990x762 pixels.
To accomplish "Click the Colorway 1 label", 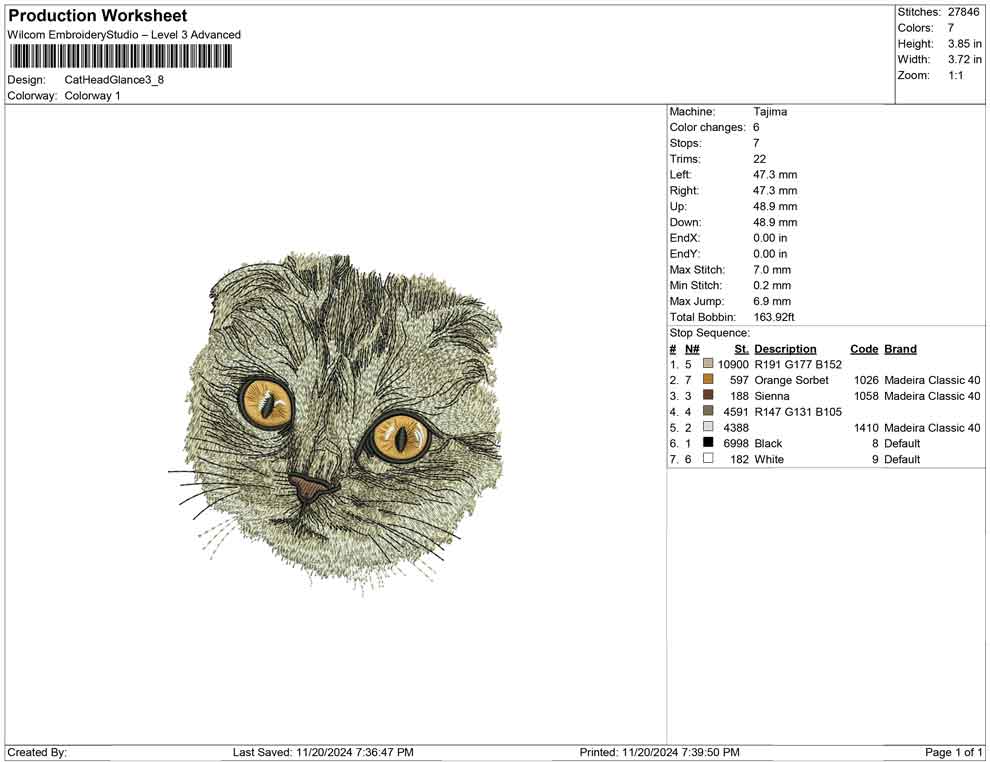I will [x=92, y=95].
